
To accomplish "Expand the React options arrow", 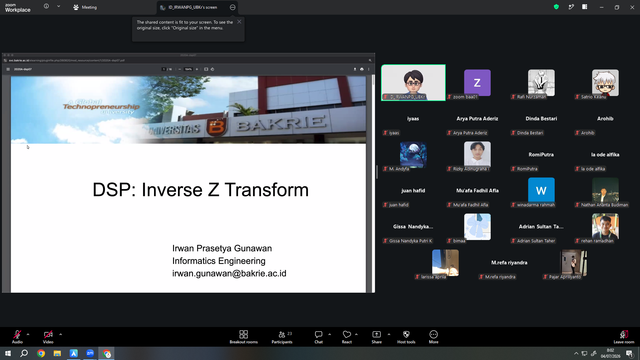I will (x=356, y=334).
